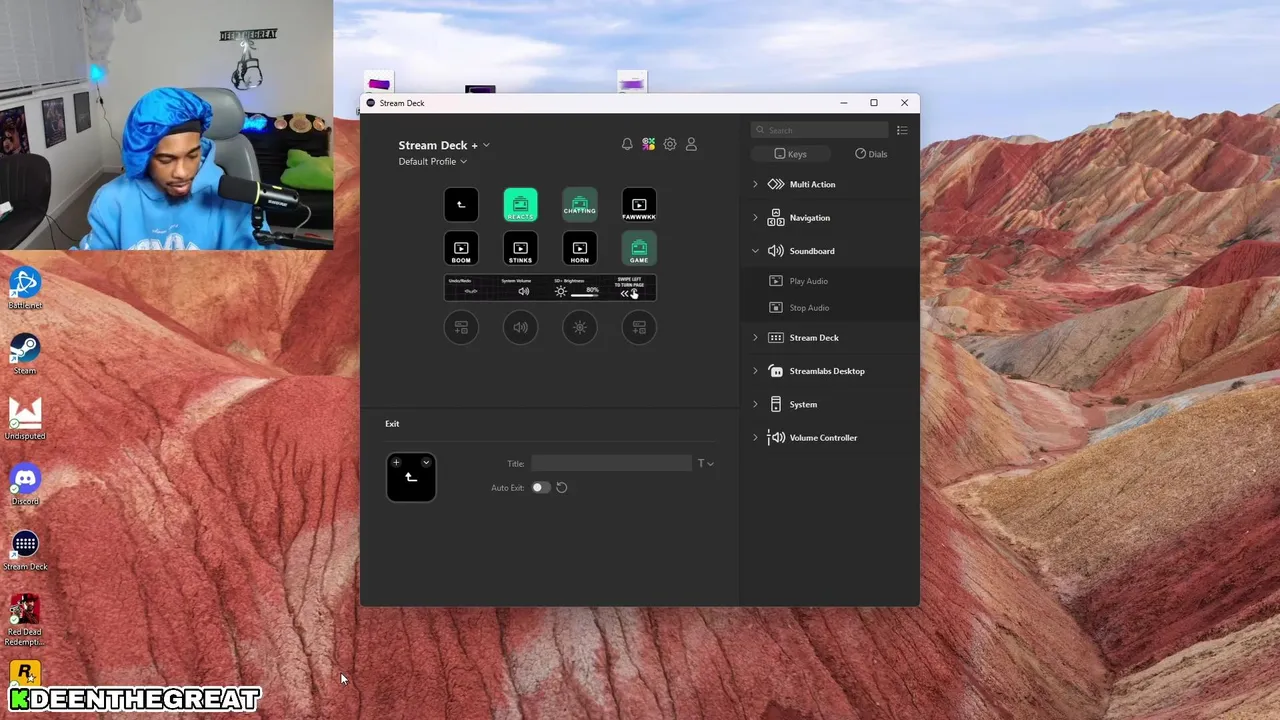Select the first dial with stack icon
This screenshot has width=1280, height=720.
click(x=461, y=327)
